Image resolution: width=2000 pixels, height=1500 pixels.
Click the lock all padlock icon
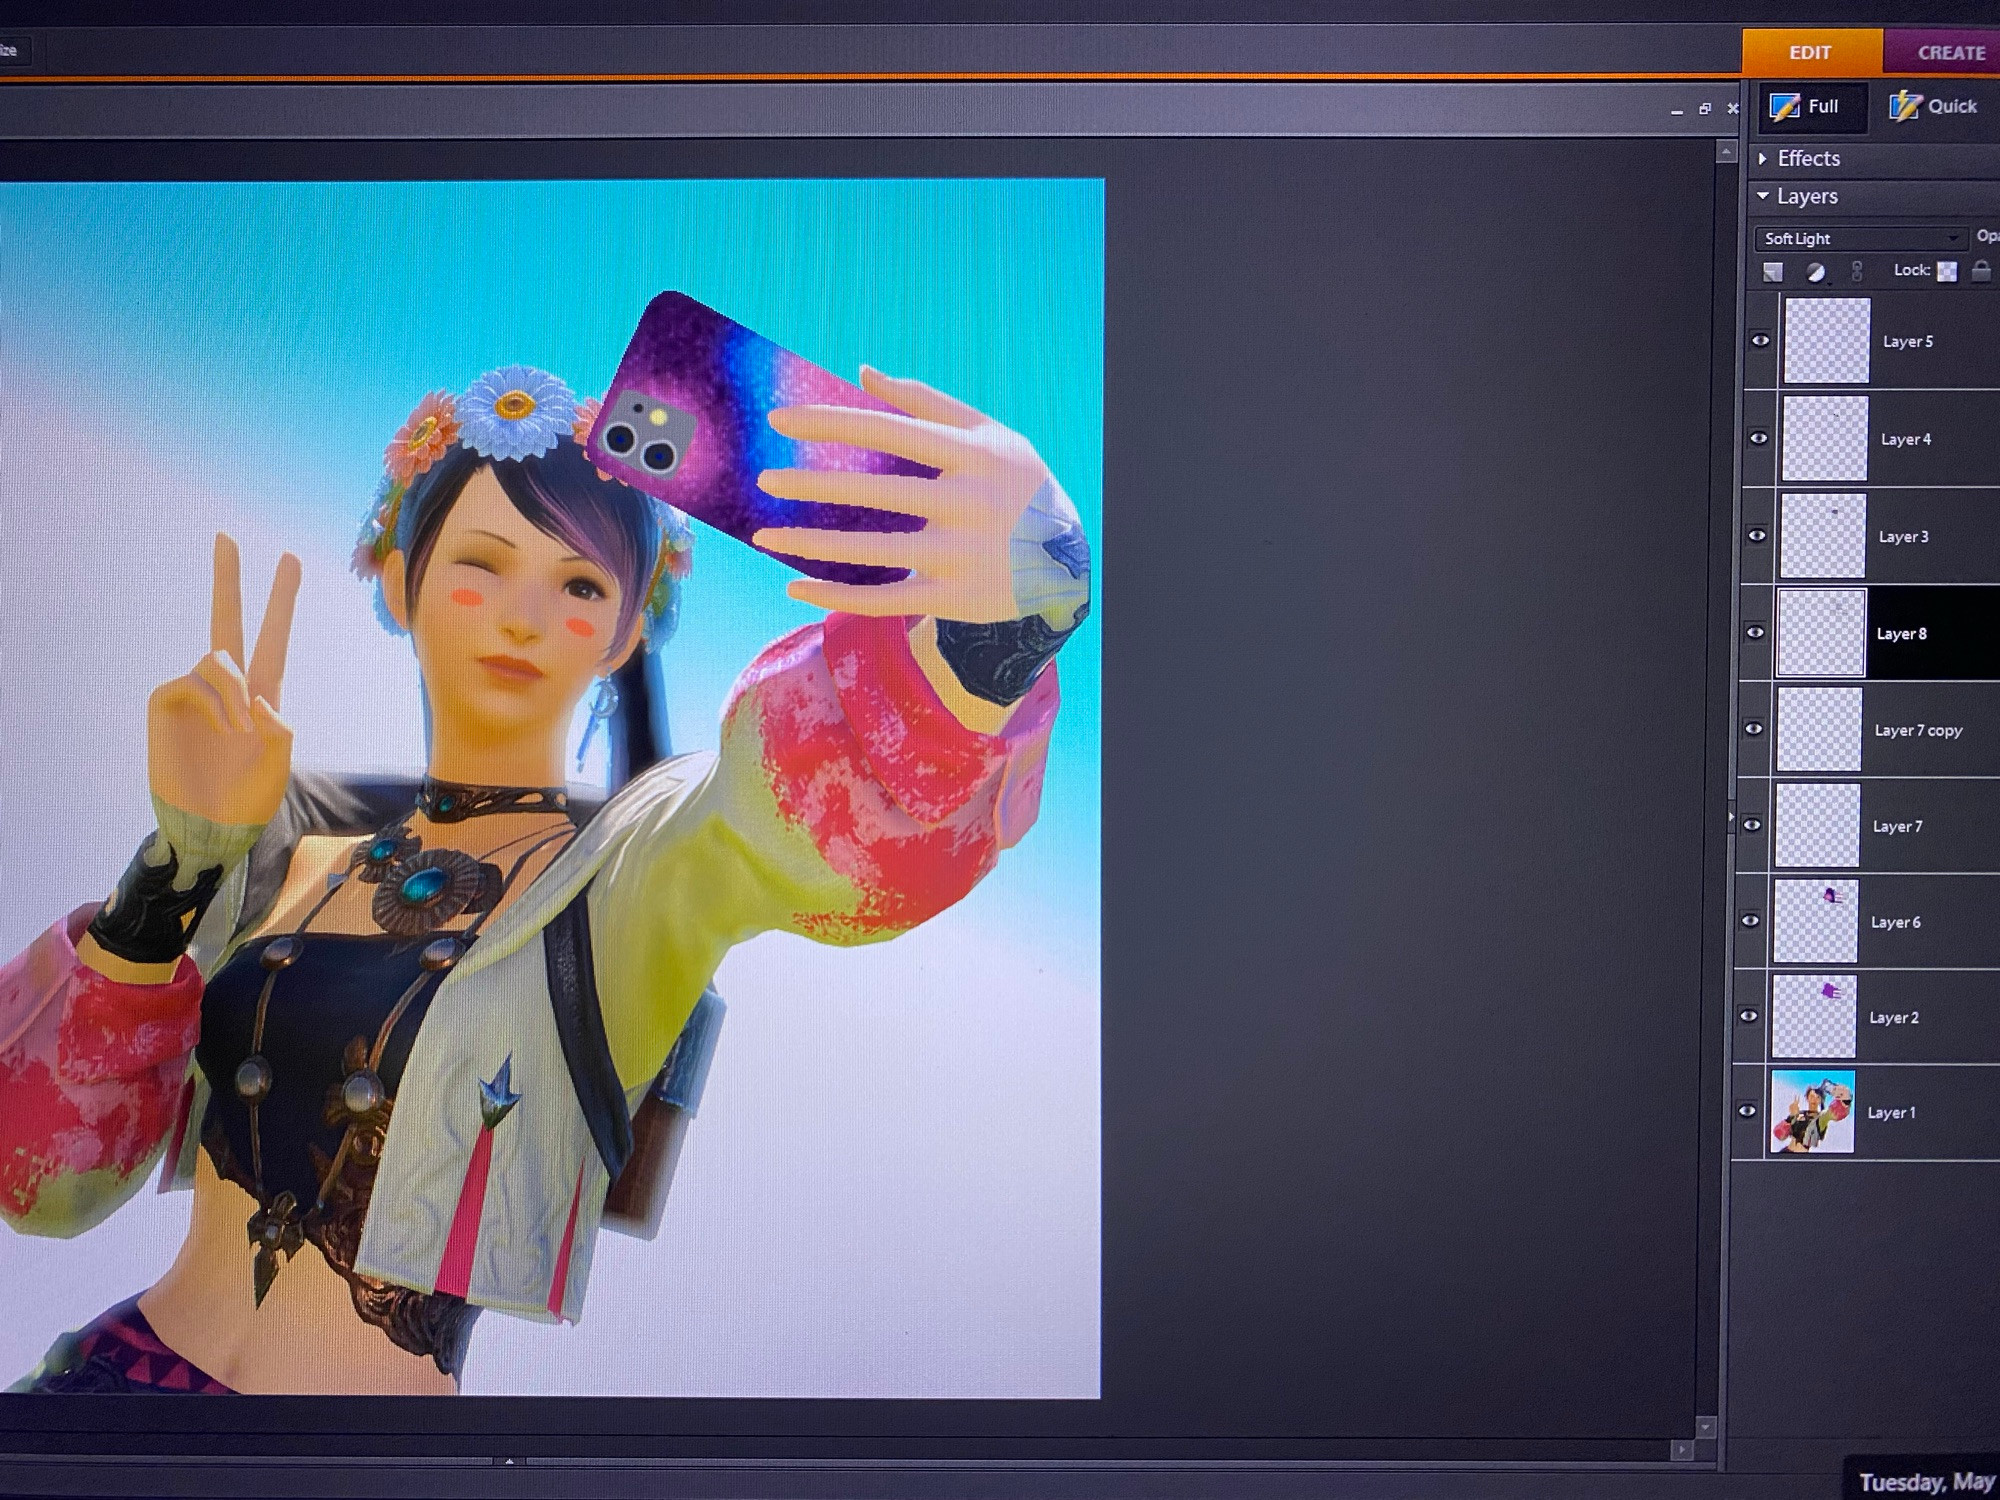(1981, 271)
